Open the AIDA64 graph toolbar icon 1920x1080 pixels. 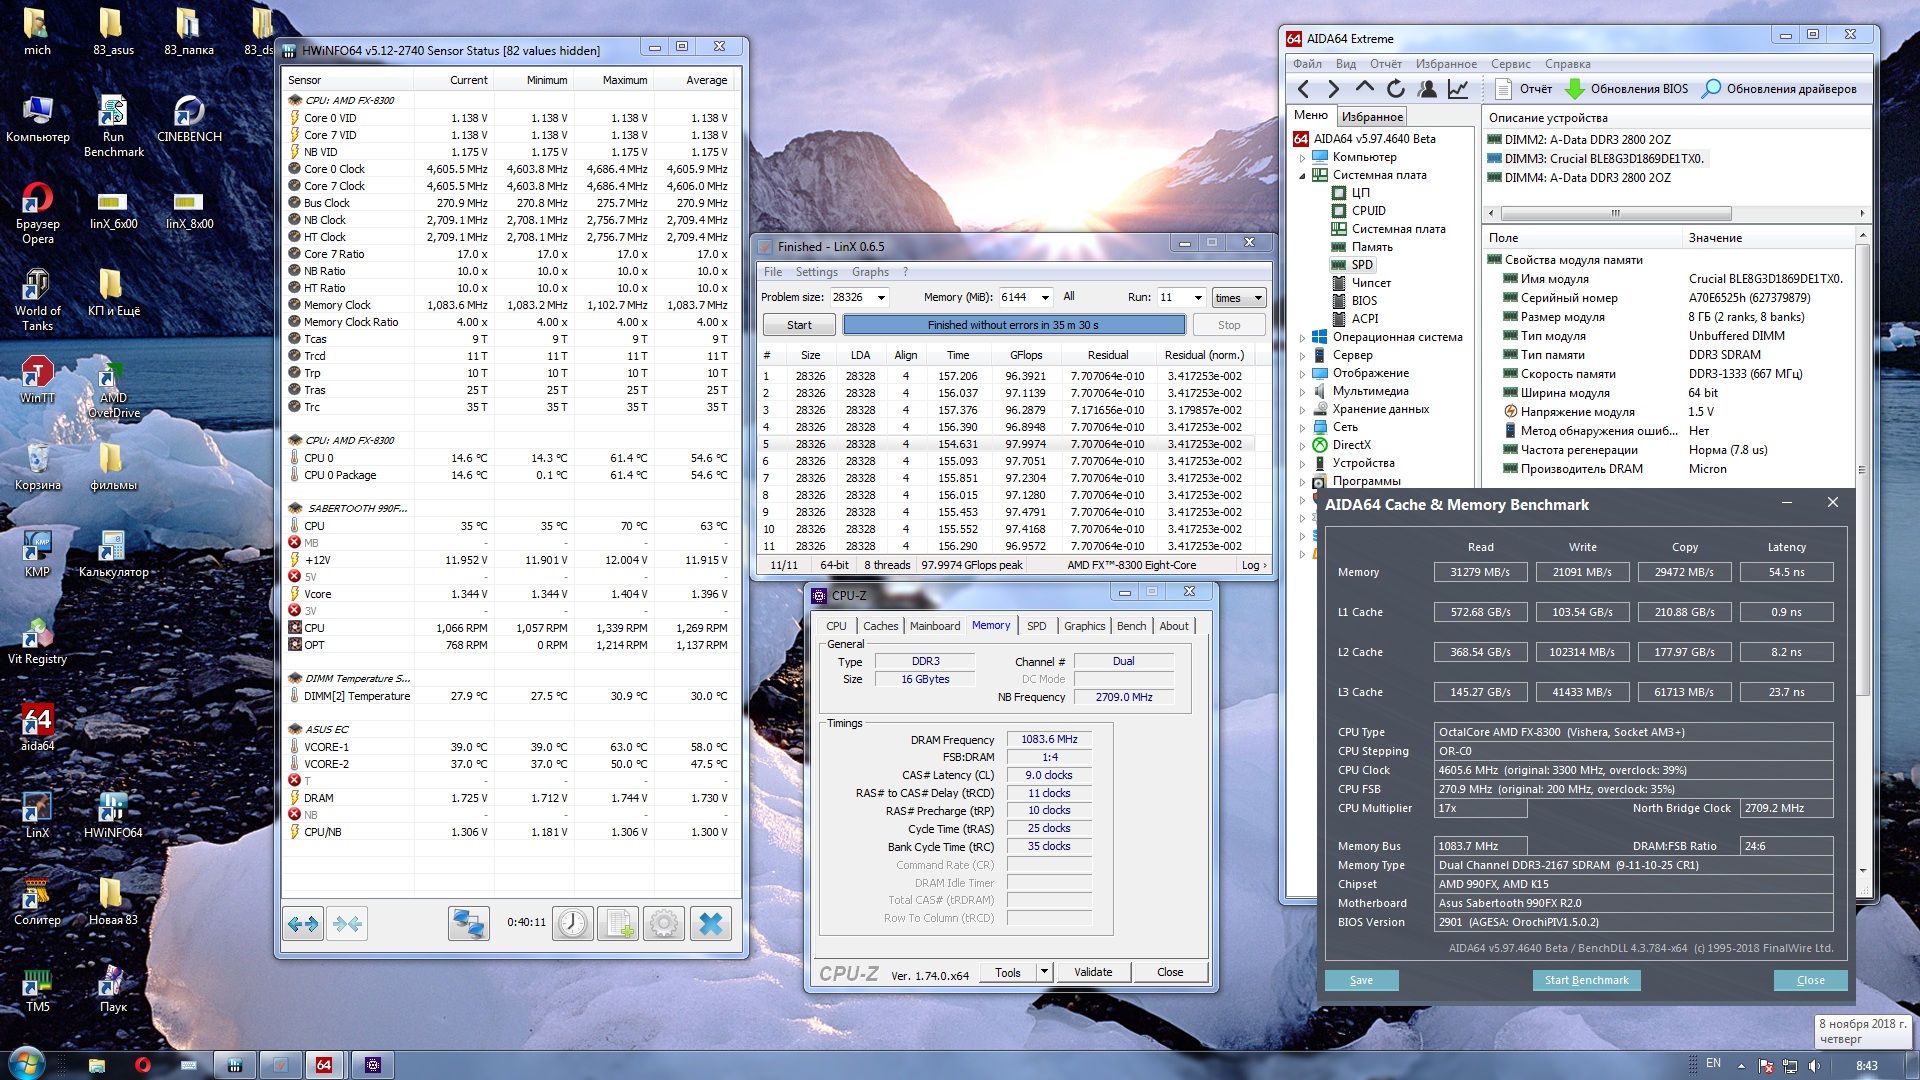coord(1458,89)
